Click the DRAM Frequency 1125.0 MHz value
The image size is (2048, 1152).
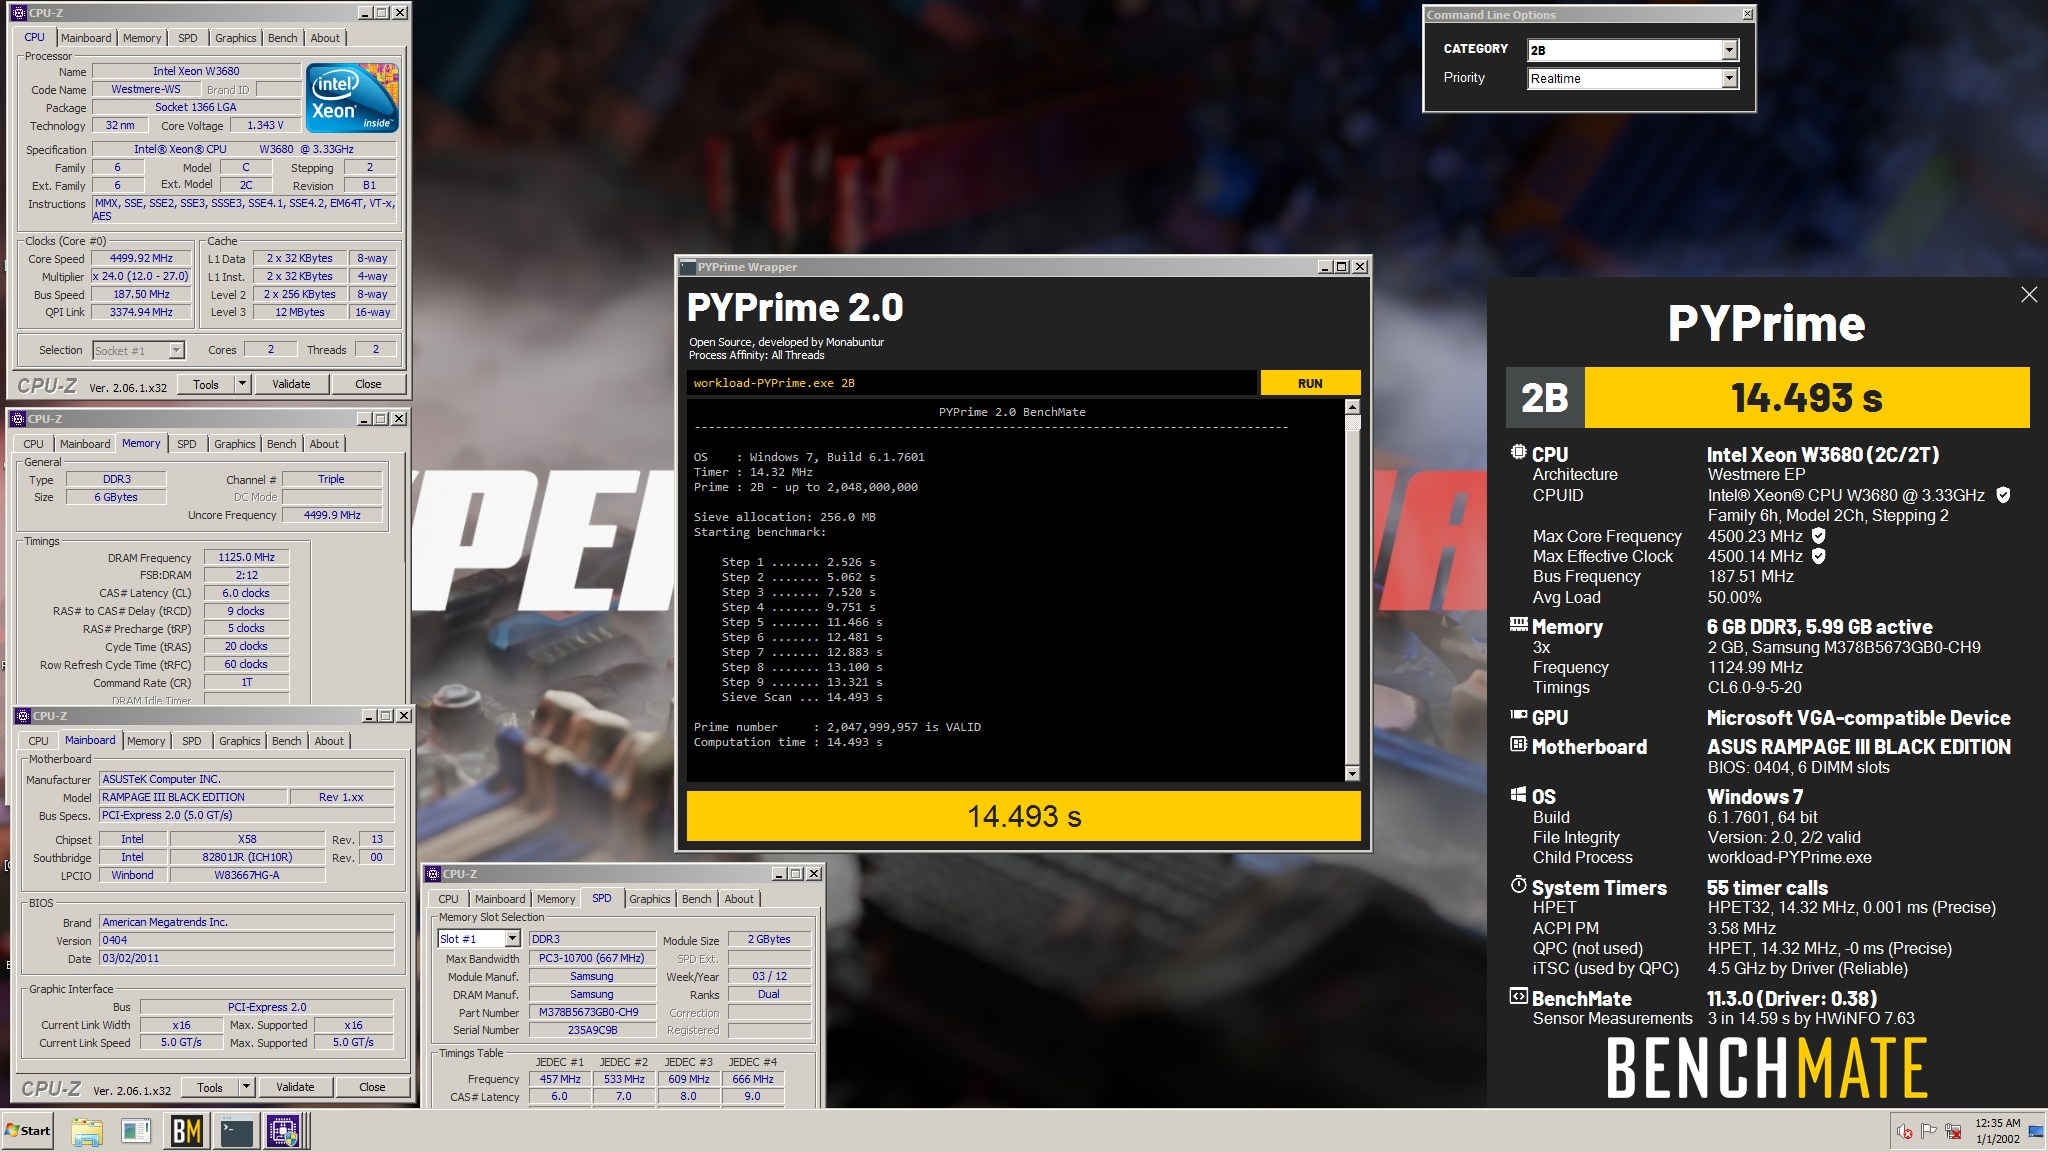(x=246, y=557)
